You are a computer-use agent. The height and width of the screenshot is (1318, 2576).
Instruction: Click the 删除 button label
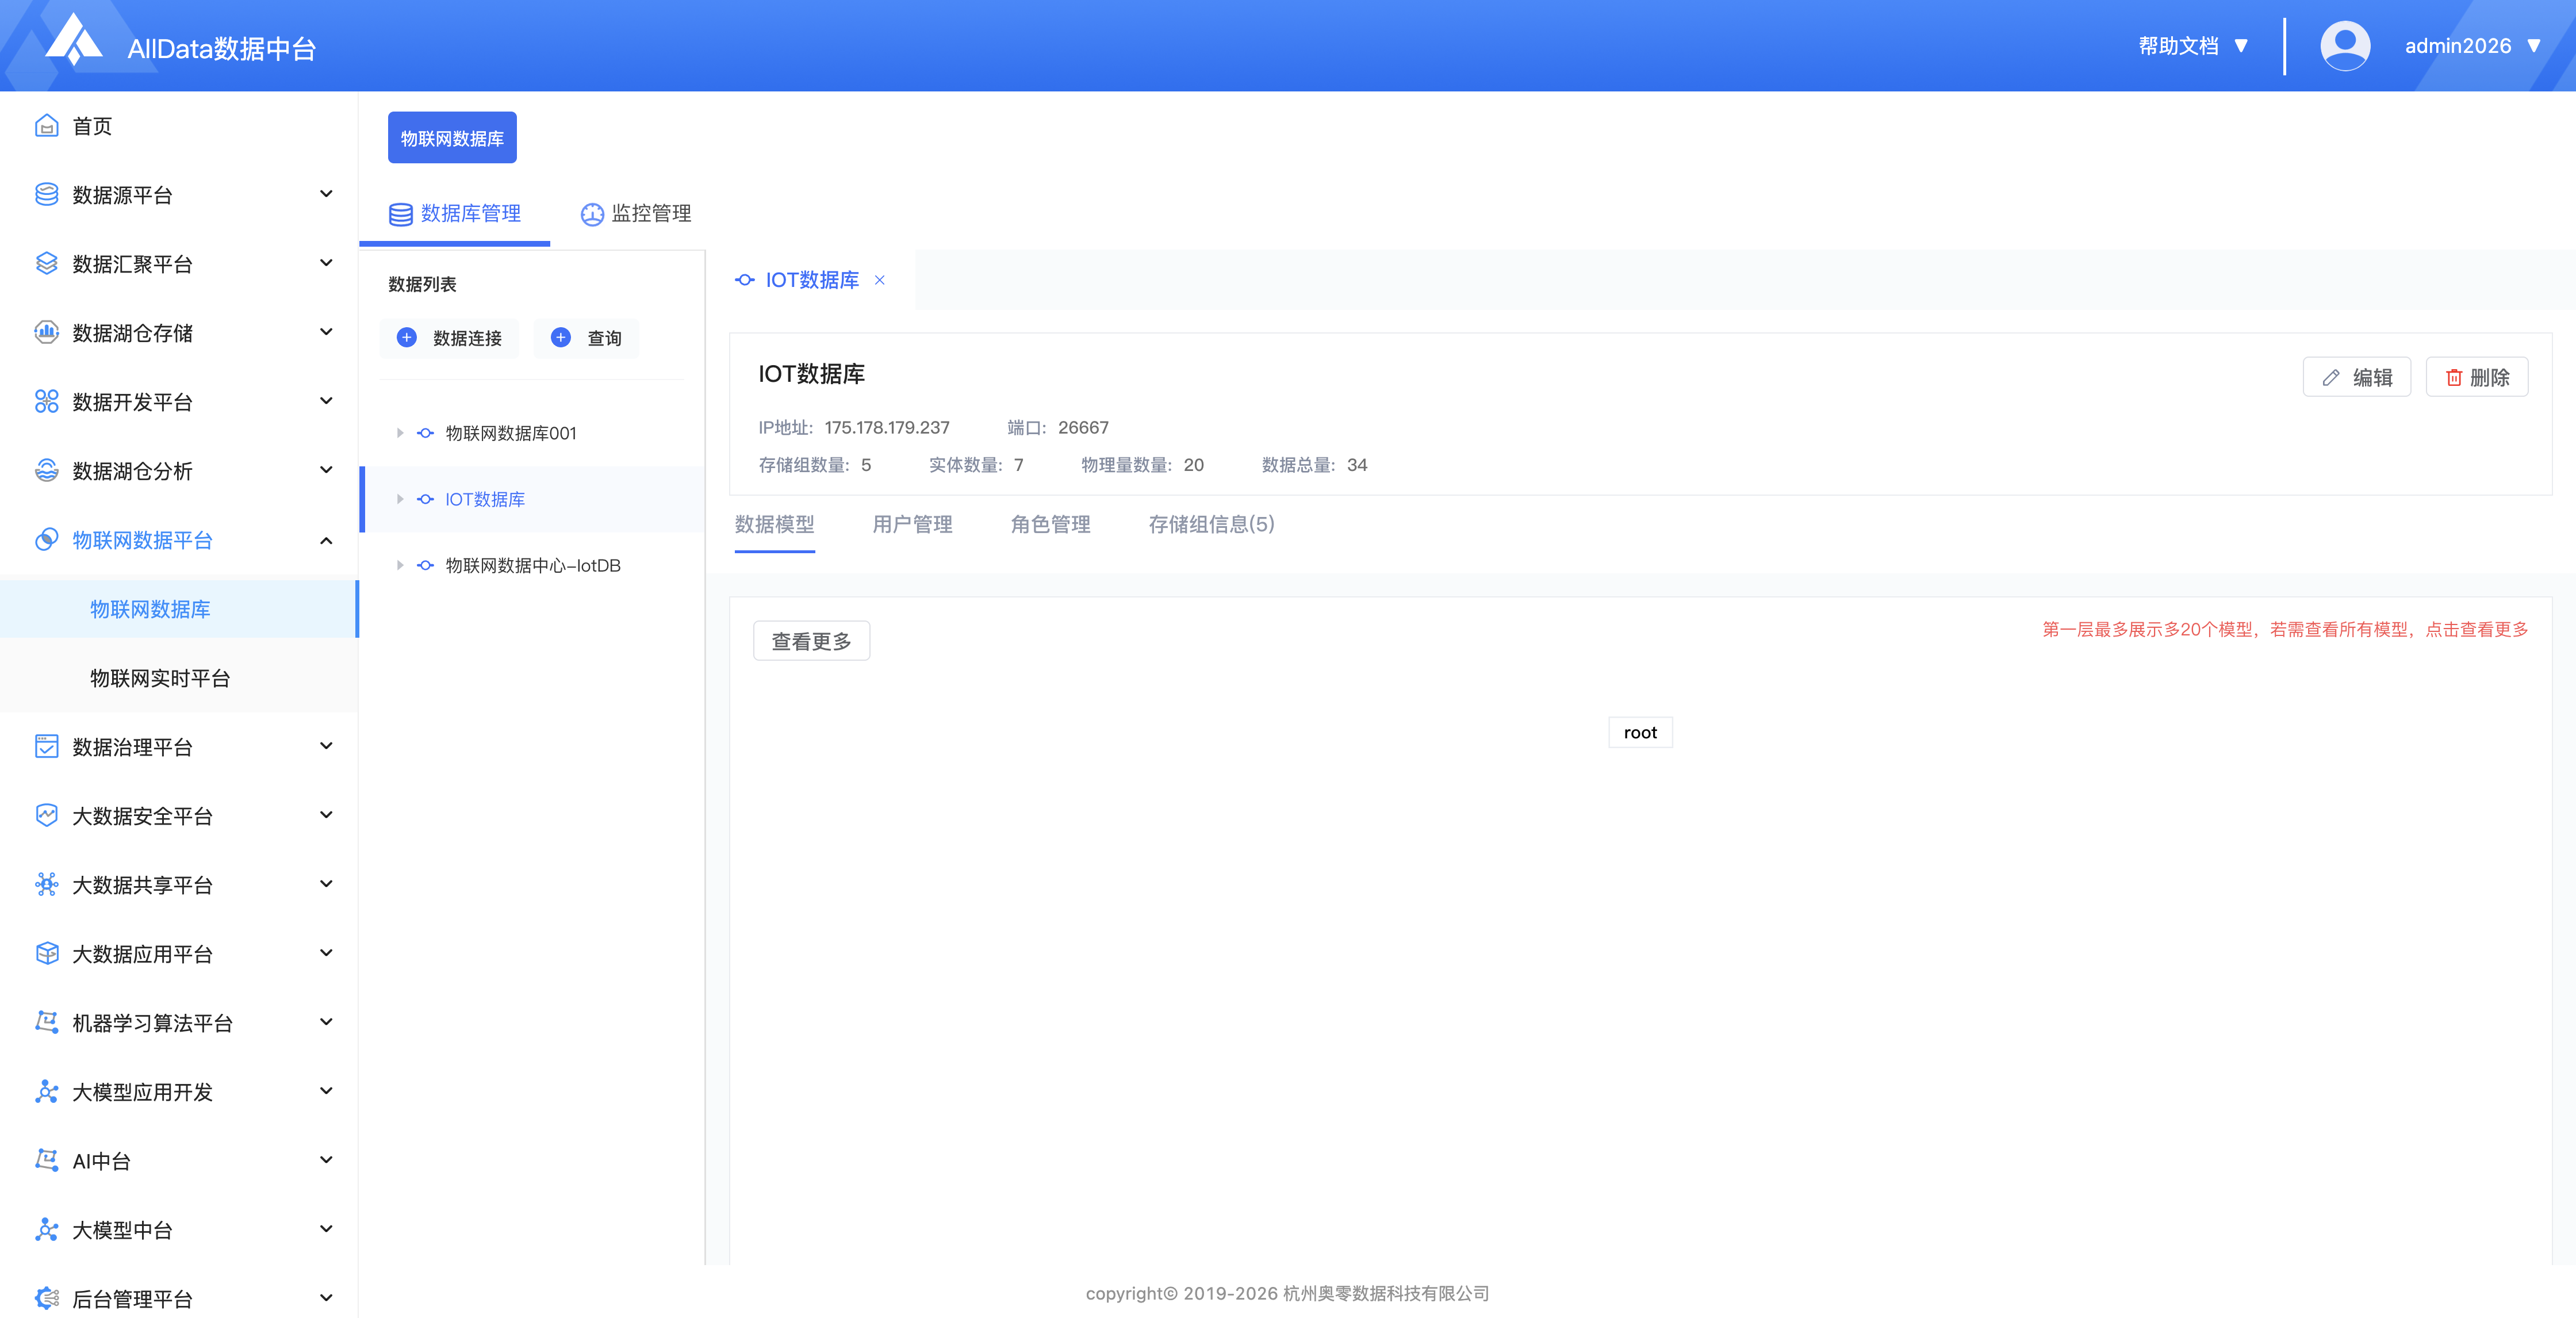point(2490,377)
